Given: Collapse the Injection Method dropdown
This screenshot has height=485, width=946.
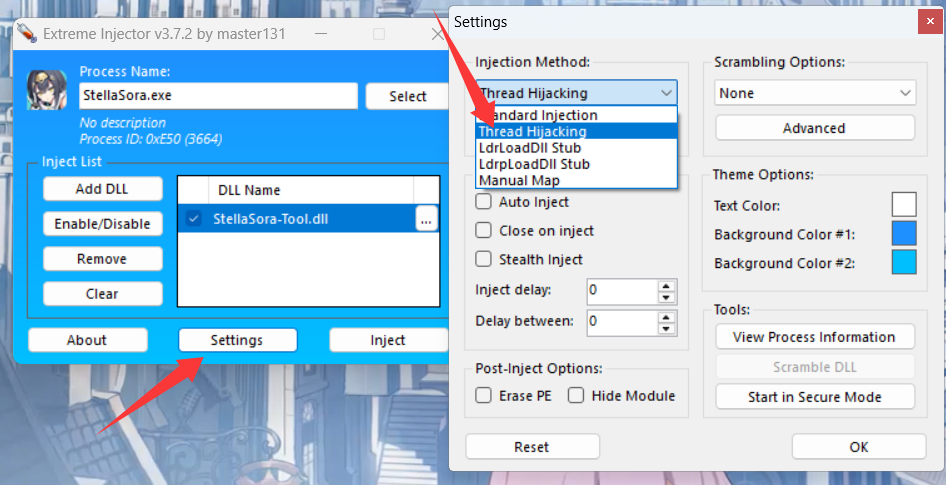Looking at the screenshot, I should click(666, 93).
